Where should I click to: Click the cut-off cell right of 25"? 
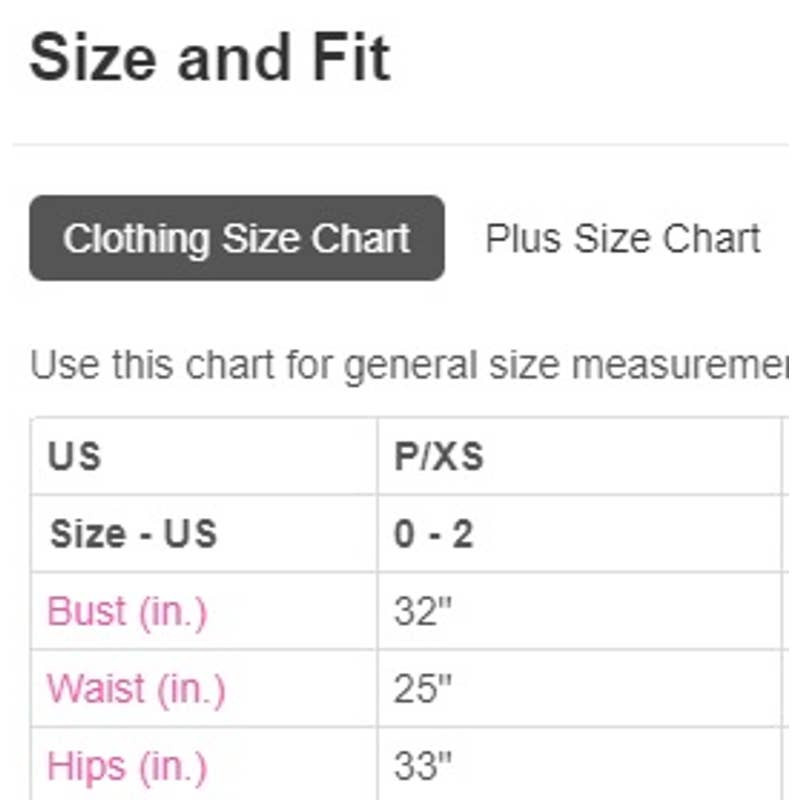[x=790, y=689]
